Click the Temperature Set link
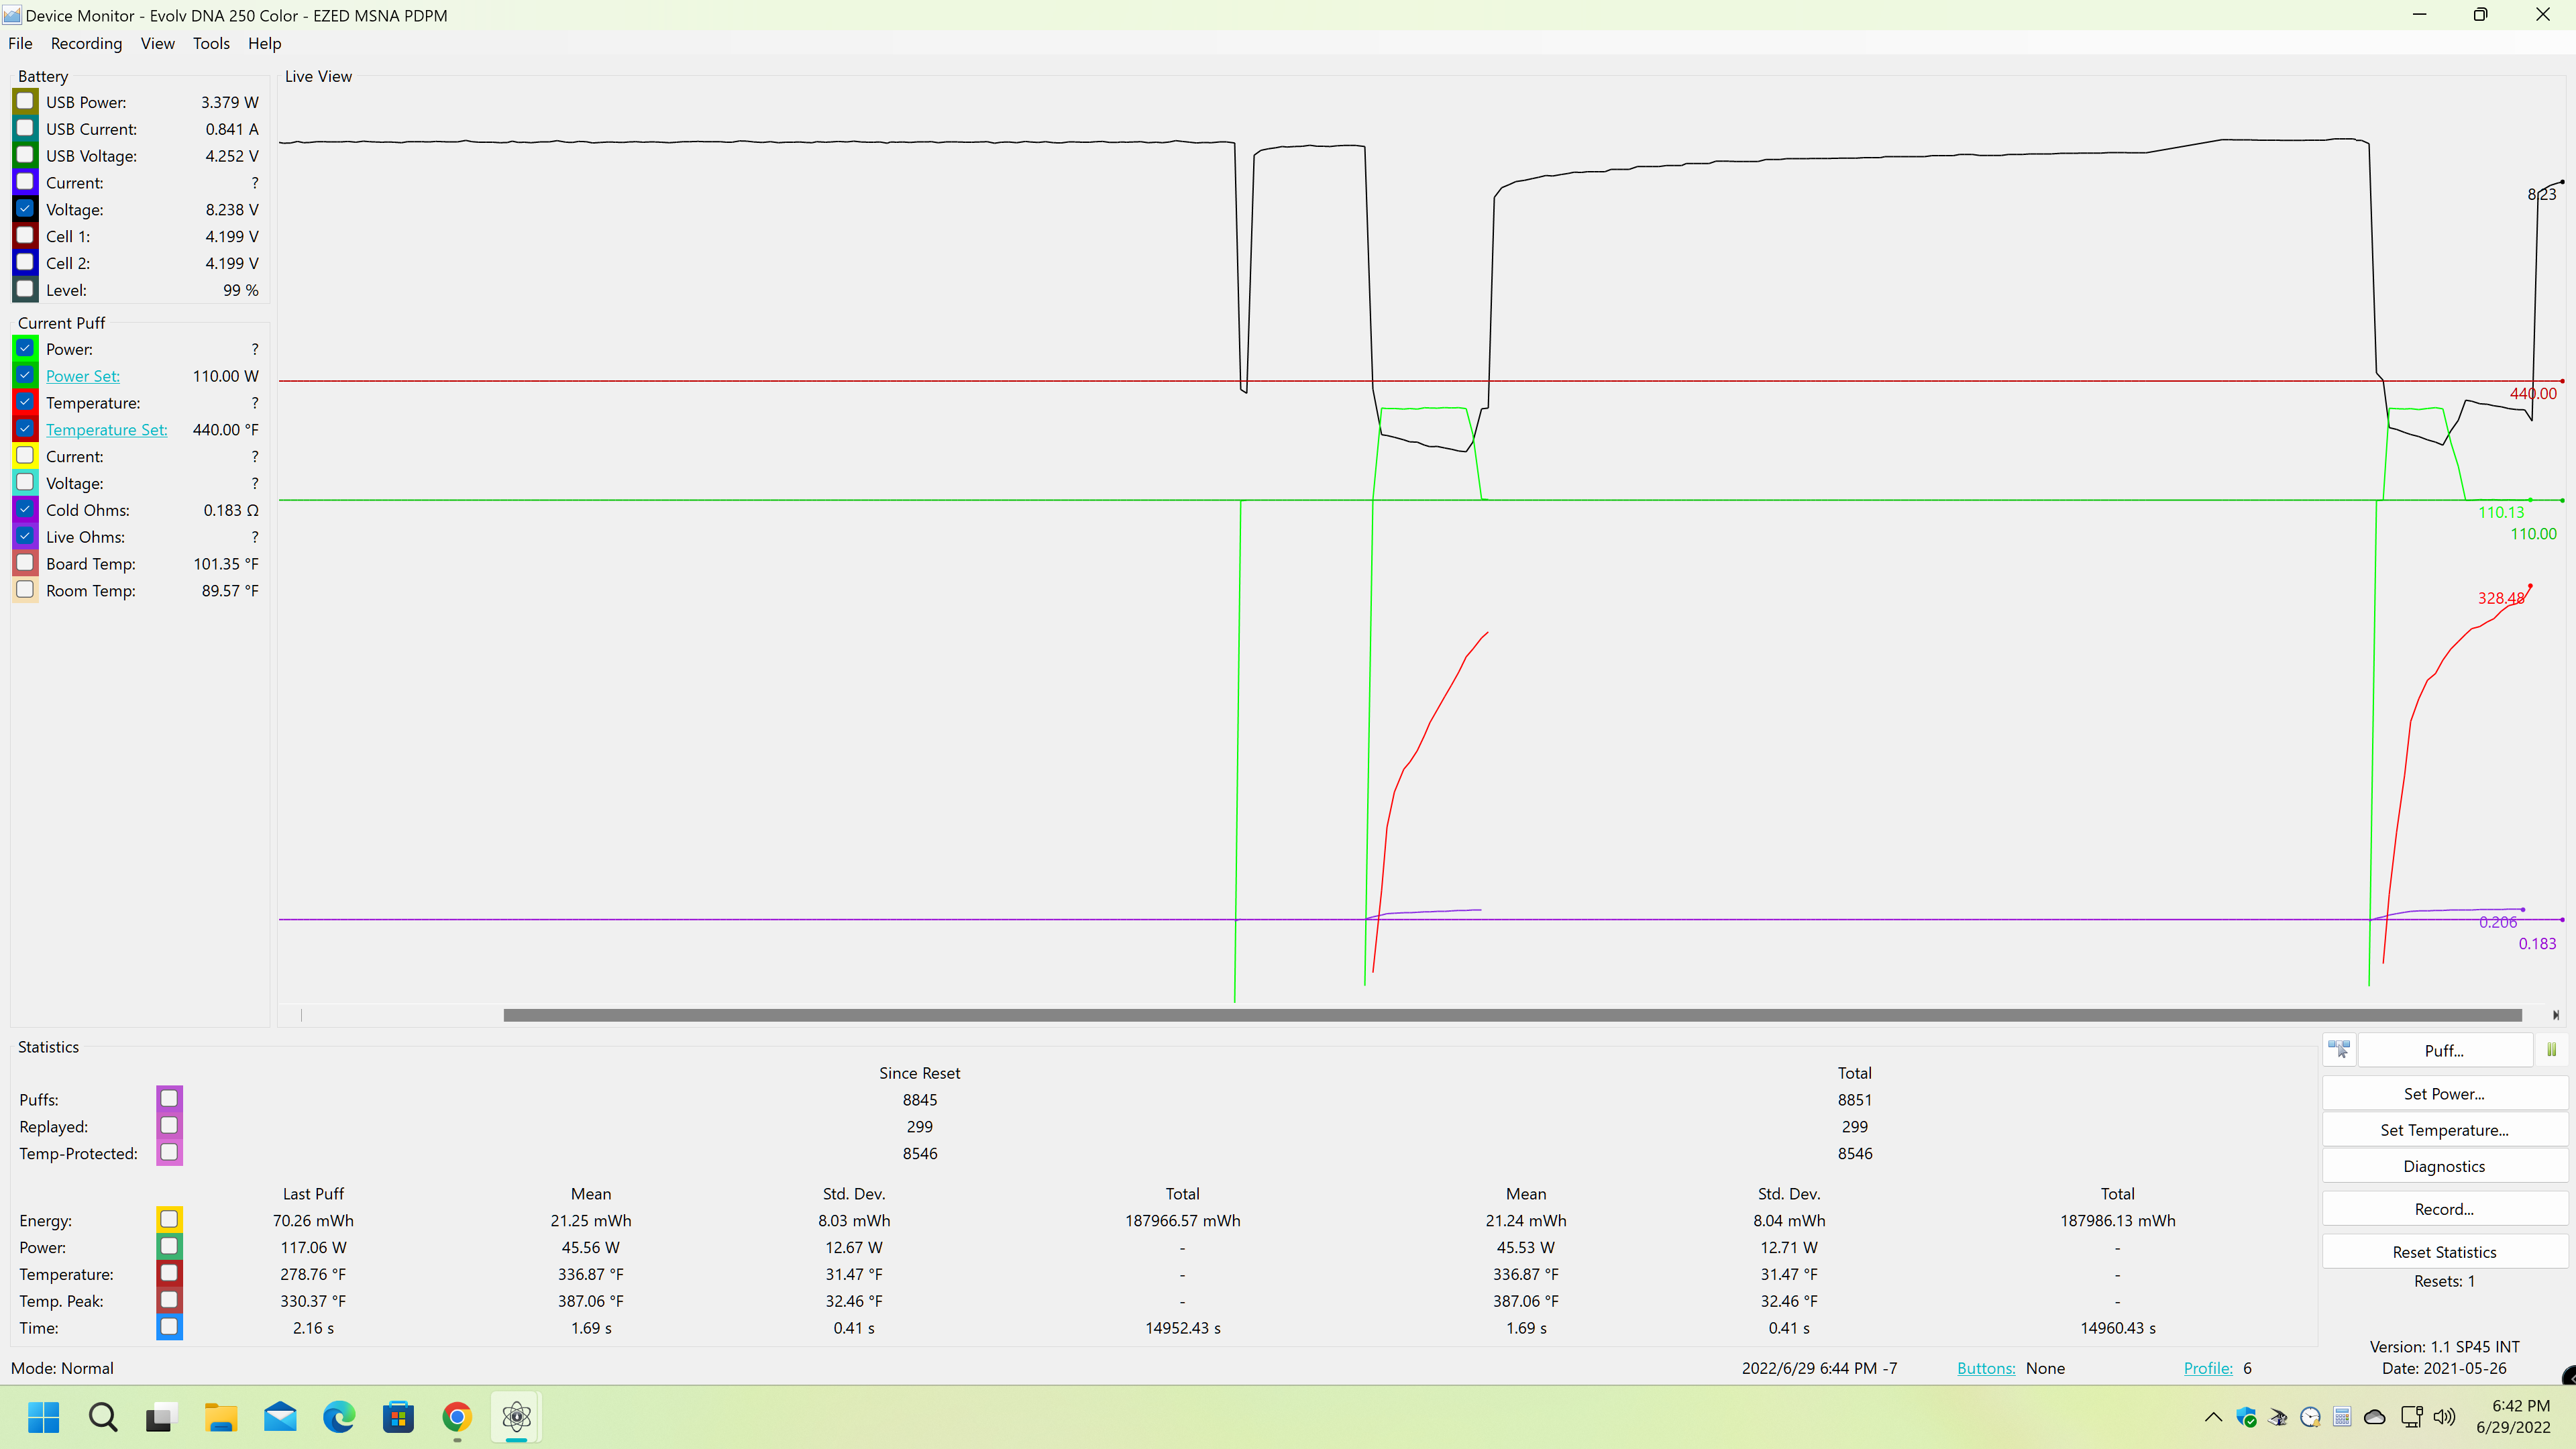The height and width of the screenshot is (1449, 2576). 106,430
